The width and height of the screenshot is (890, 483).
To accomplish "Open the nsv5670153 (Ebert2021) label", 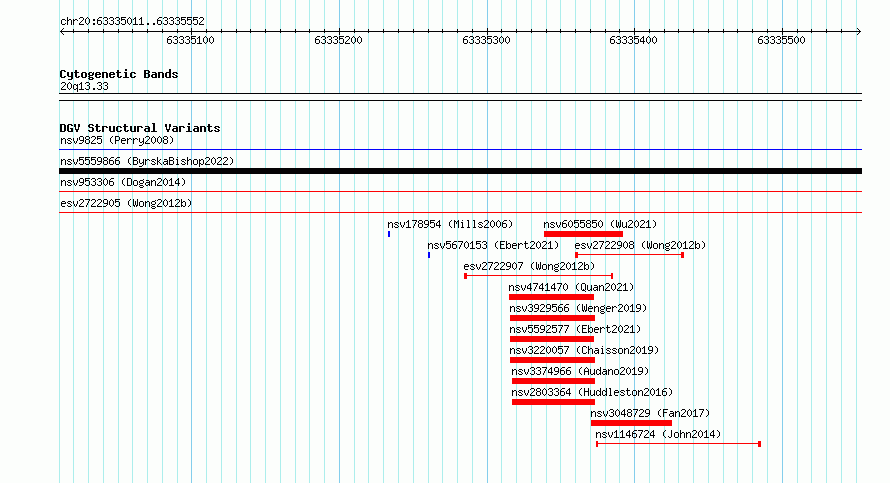I will coord(493,245).
